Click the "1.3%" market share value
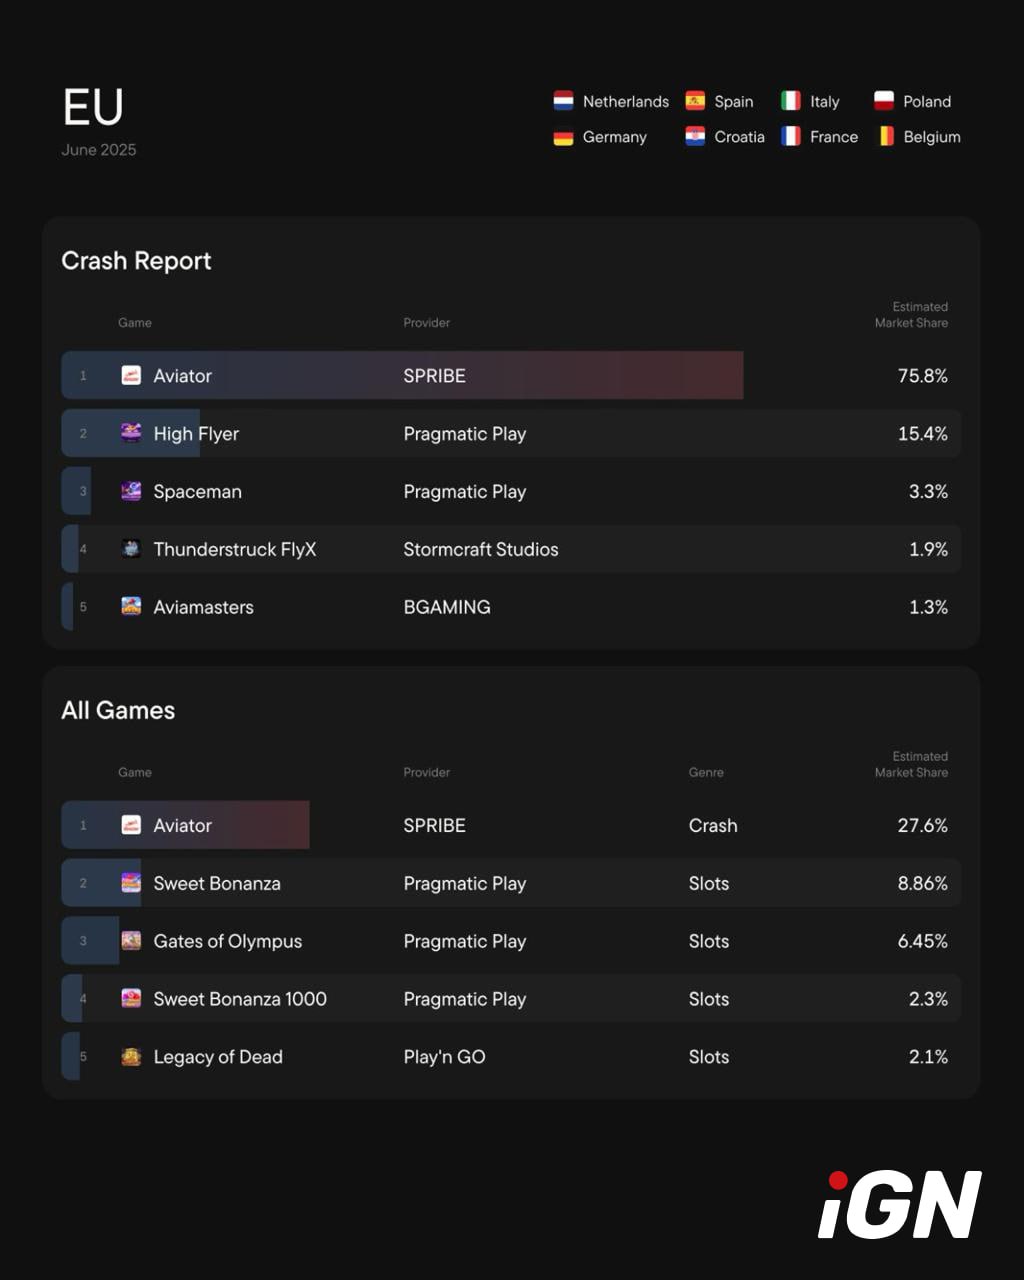Viewport: 1024px width, 1280px height. [929, 607]
